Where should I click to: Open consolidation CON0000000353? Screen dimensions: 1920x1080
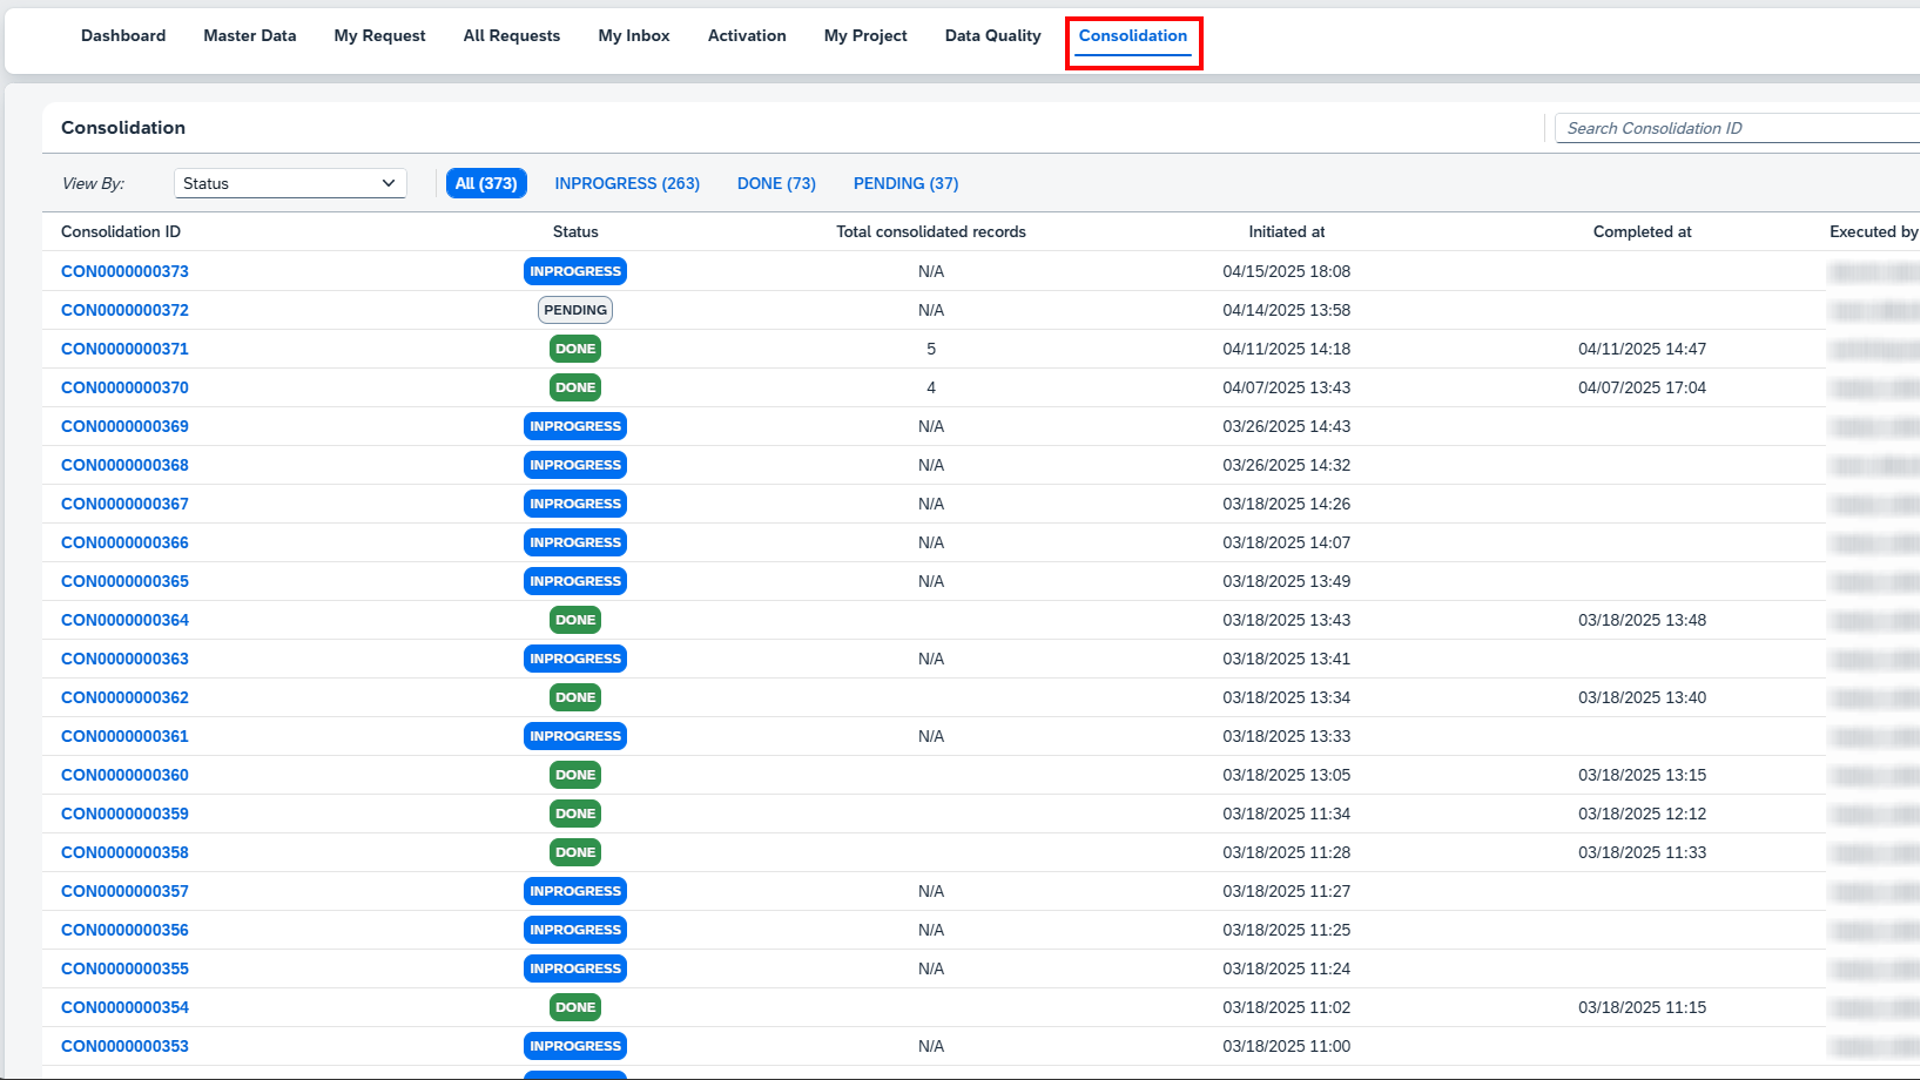click(x=125, y=1046)
